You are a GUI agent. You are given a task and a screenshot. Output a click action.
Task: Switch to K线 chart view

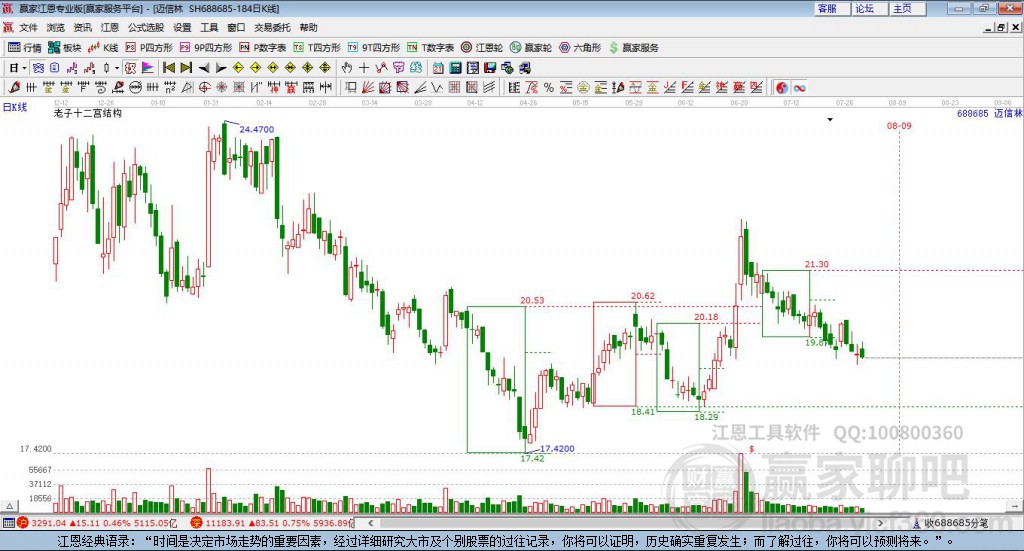(x=103, y=48)
